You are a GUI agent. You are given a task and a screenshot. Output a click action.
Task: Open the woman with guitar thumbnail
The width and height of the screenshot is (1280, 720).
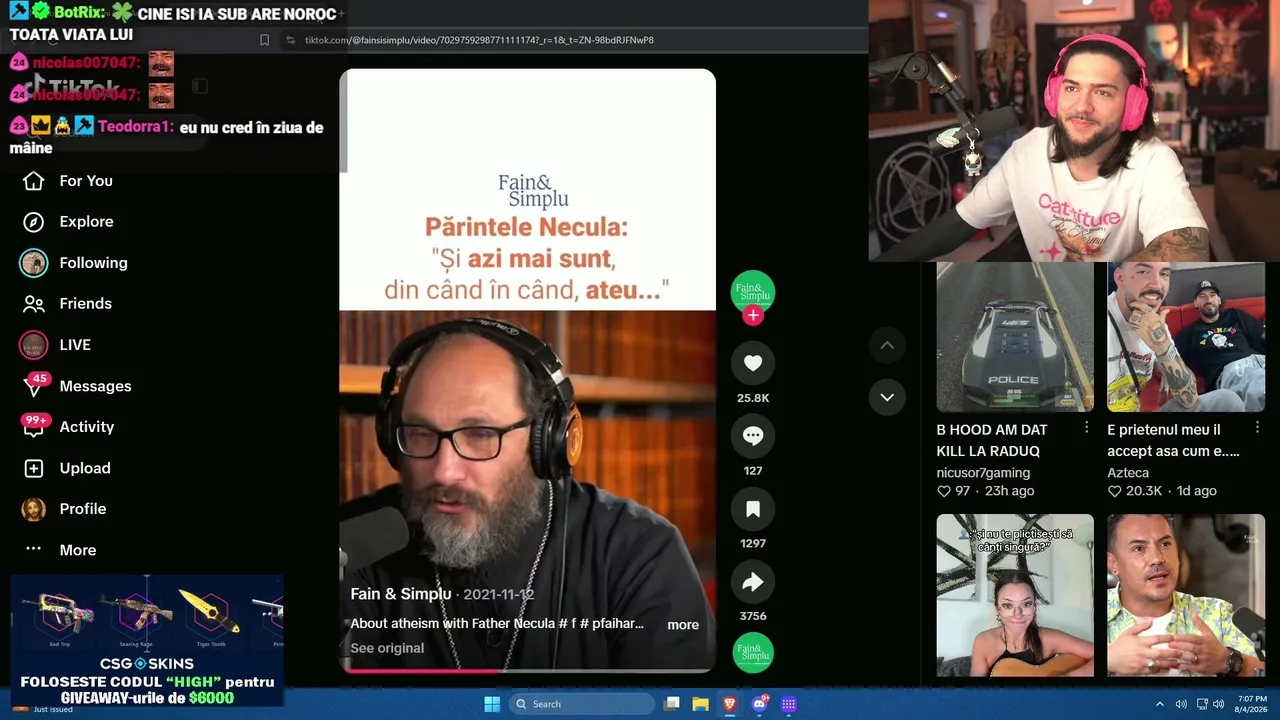click(x=1015, y=595)
